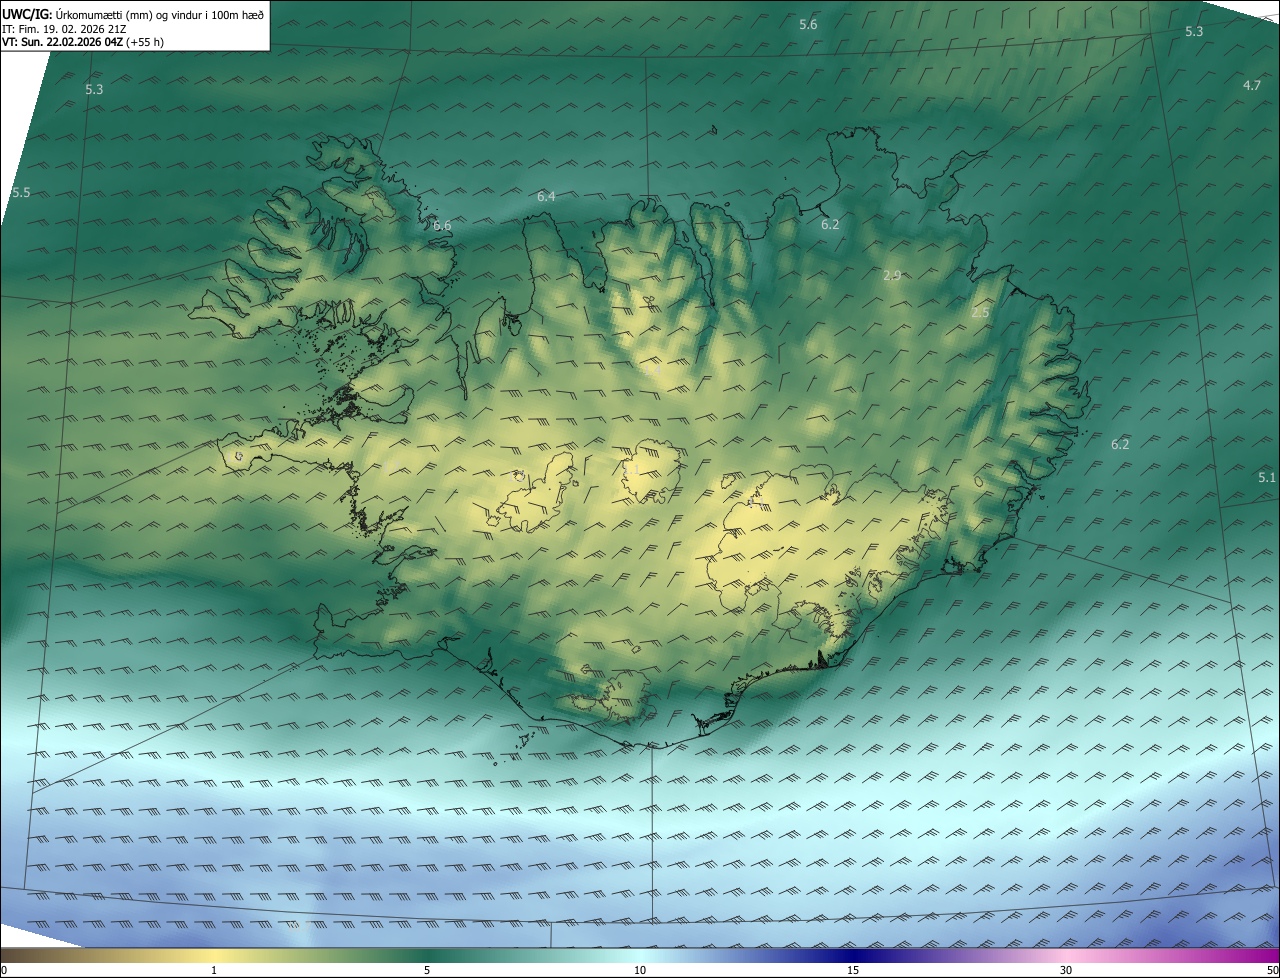Viewport: 1280px width, 978px height.
Task: Click the 0 tick on color scale
Action: (3, 970)
